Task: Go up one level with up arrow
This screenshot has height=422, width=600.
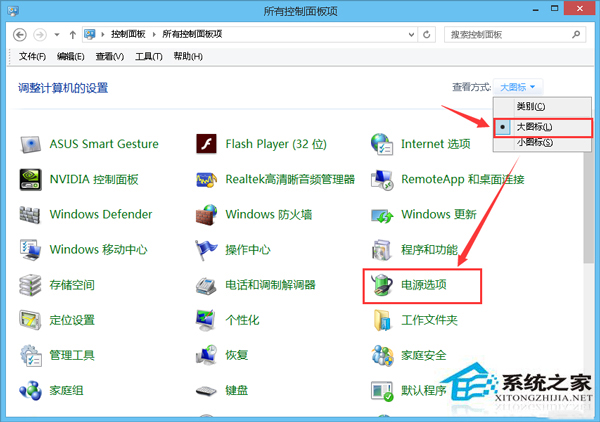Action: click(x=73, y=35)
